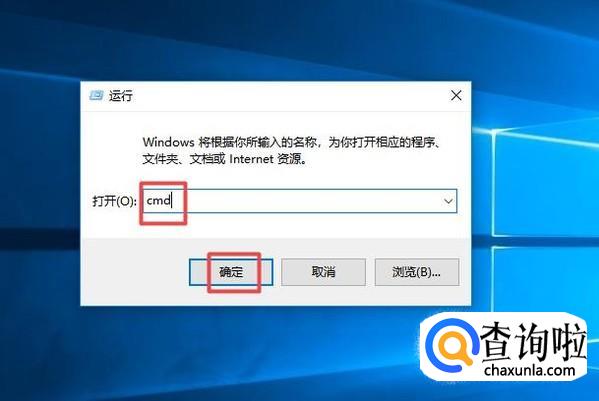Click the 查询啦 watermark text
The image size is (599, 401).
(533, 341)
